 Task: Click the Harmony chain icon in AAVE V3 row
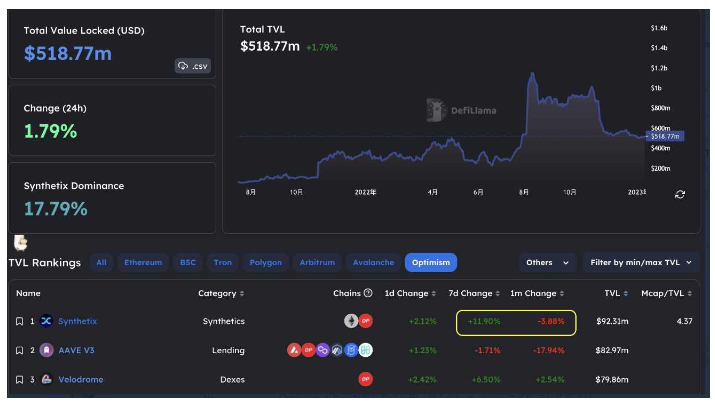coord(365,350)
